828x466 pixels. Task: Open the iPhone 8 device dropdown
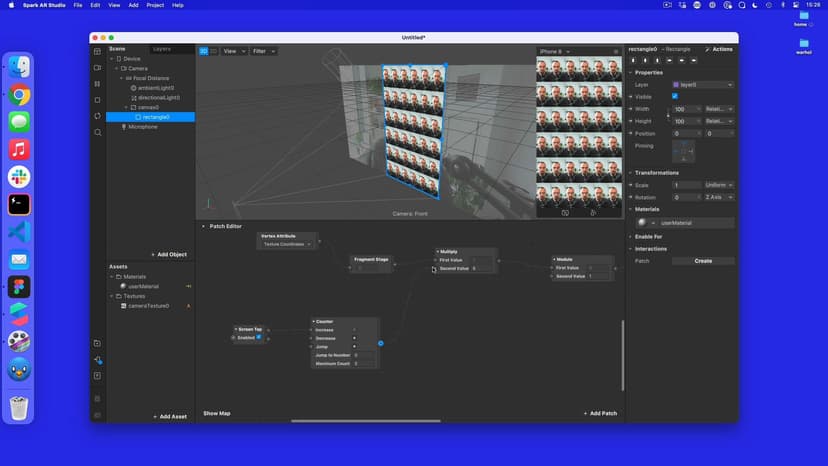pyautogui.click(x=554, y=52)
